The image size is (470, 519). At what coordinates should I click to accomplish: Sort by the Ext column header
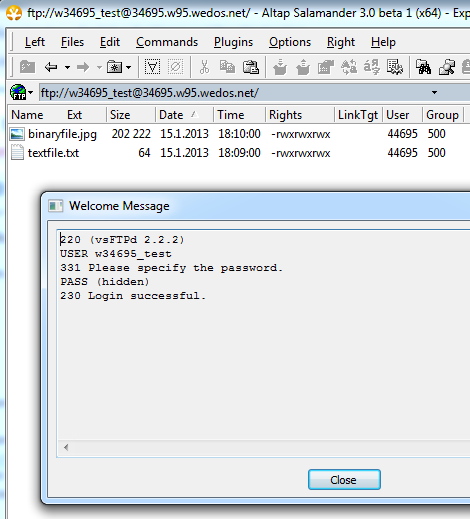click(x=74, y=115)
